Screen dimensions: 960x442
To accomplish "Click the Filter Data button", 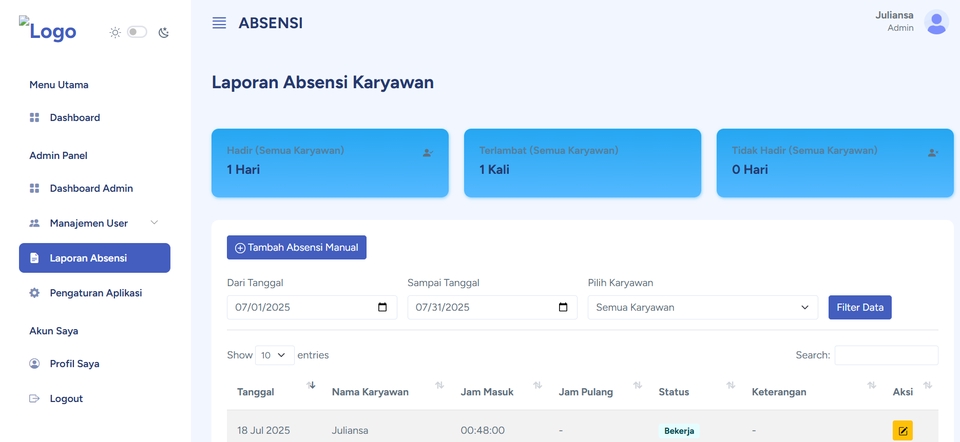I will 860,307.
